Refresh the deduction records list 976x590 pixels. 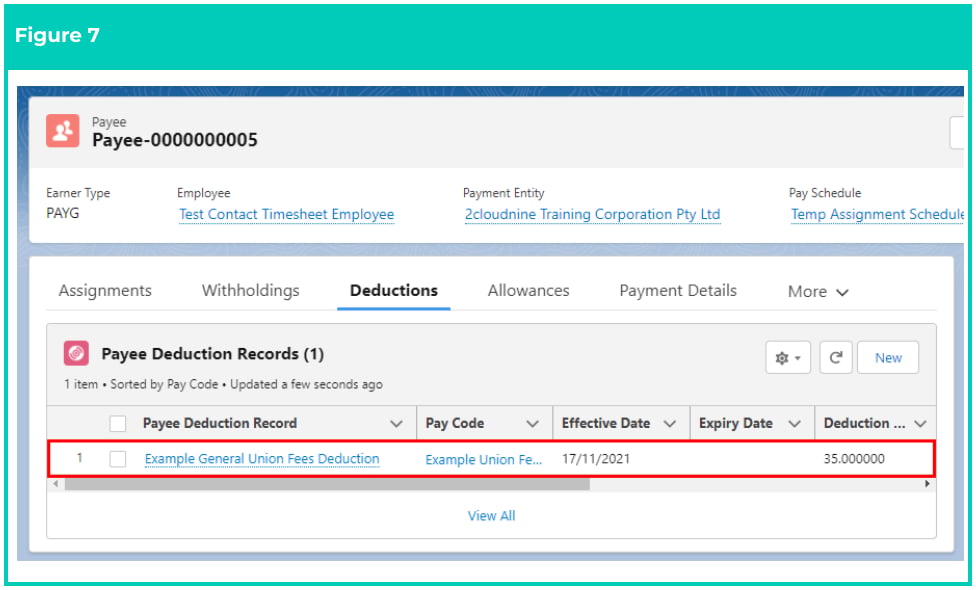point(835,358)
